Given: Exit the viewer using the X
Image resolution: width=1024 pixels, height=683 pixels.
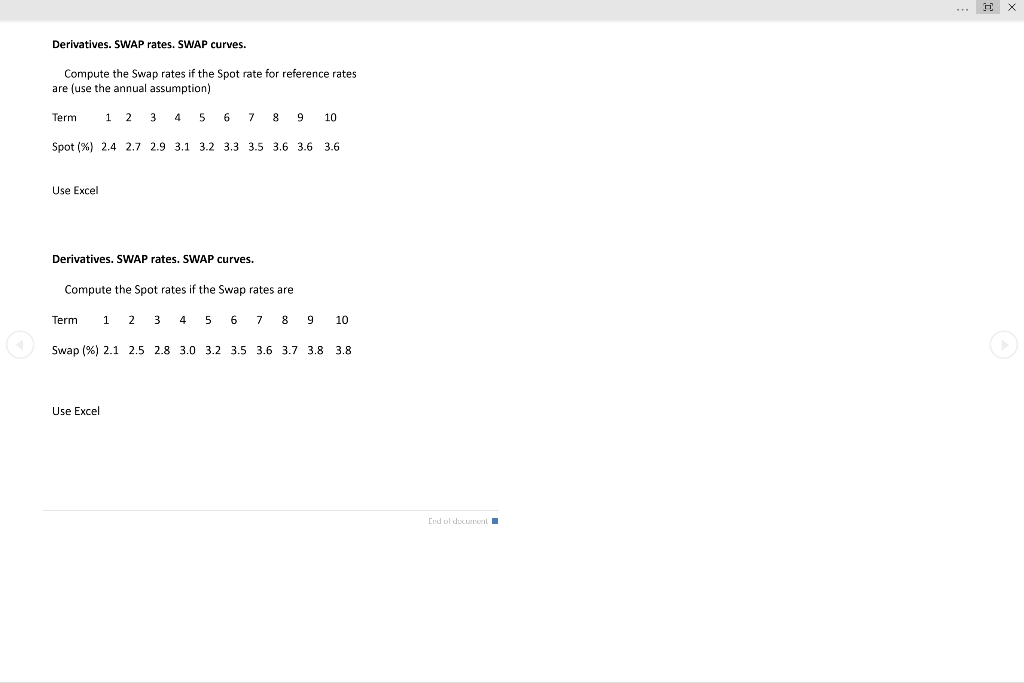Looking at the screenshot, I should [x=1010, y=8].
